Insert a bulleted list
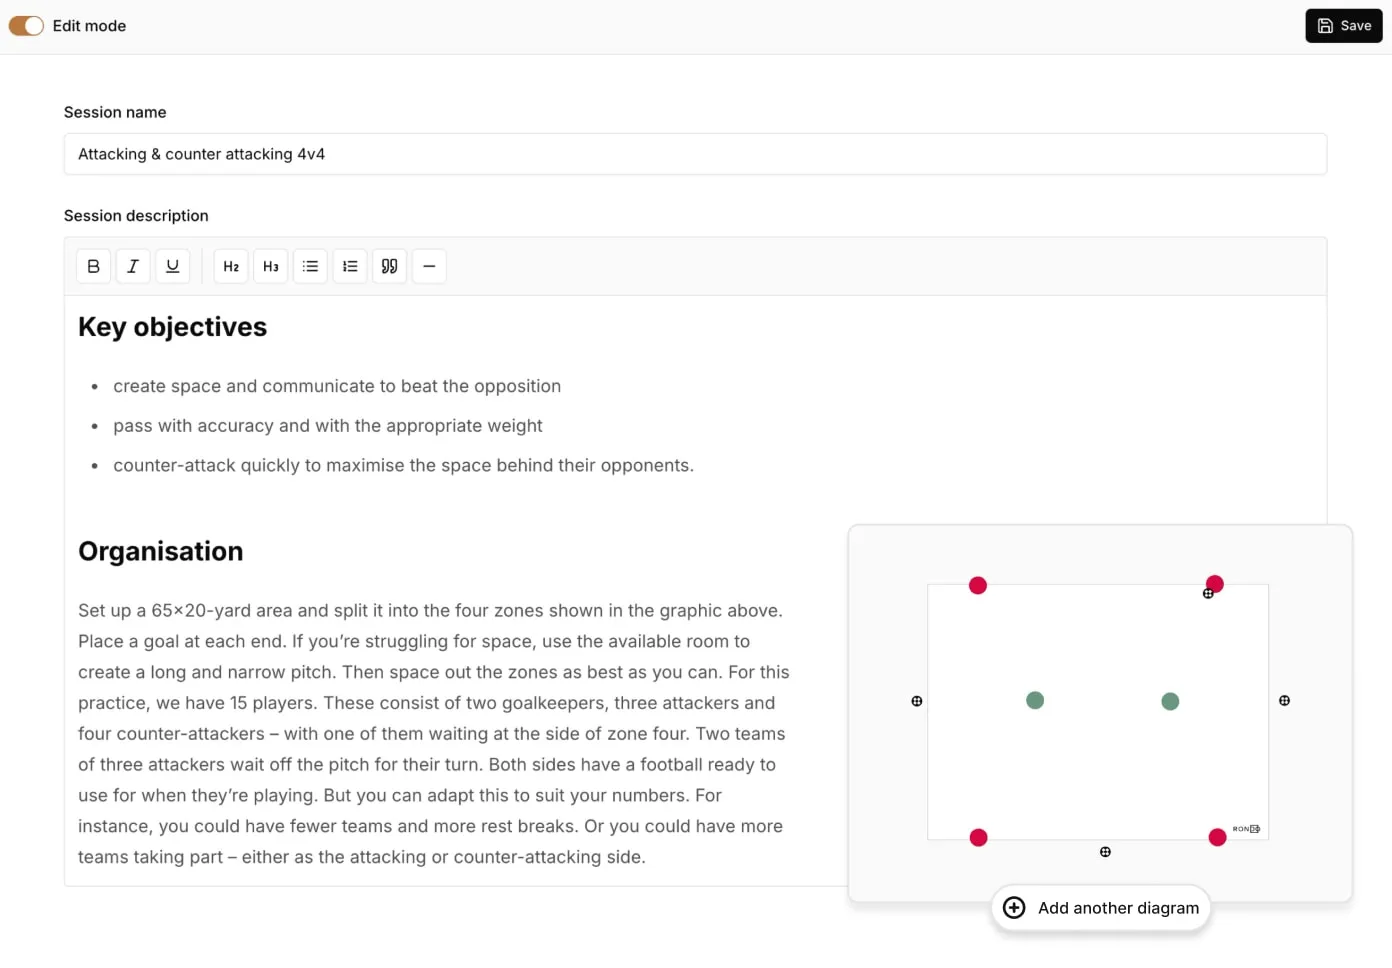 [x=310, y=266]
